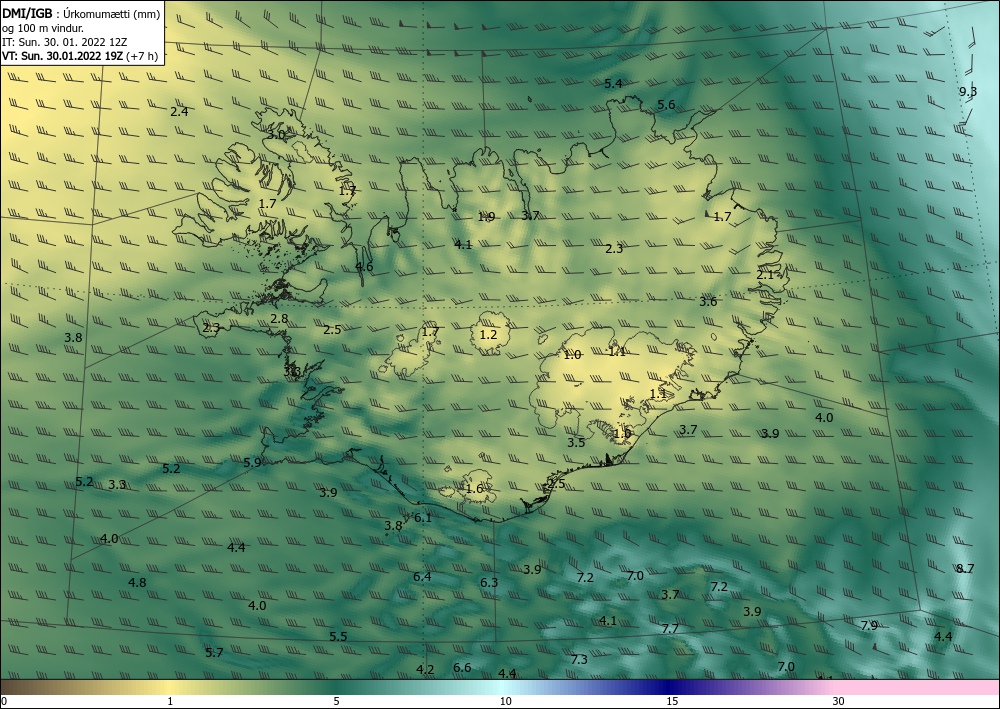Select the valid time line 'VT: Sun. 30.01.2022 19Z'
Viewport: 1000px width, 709px height.
point(62,56)
